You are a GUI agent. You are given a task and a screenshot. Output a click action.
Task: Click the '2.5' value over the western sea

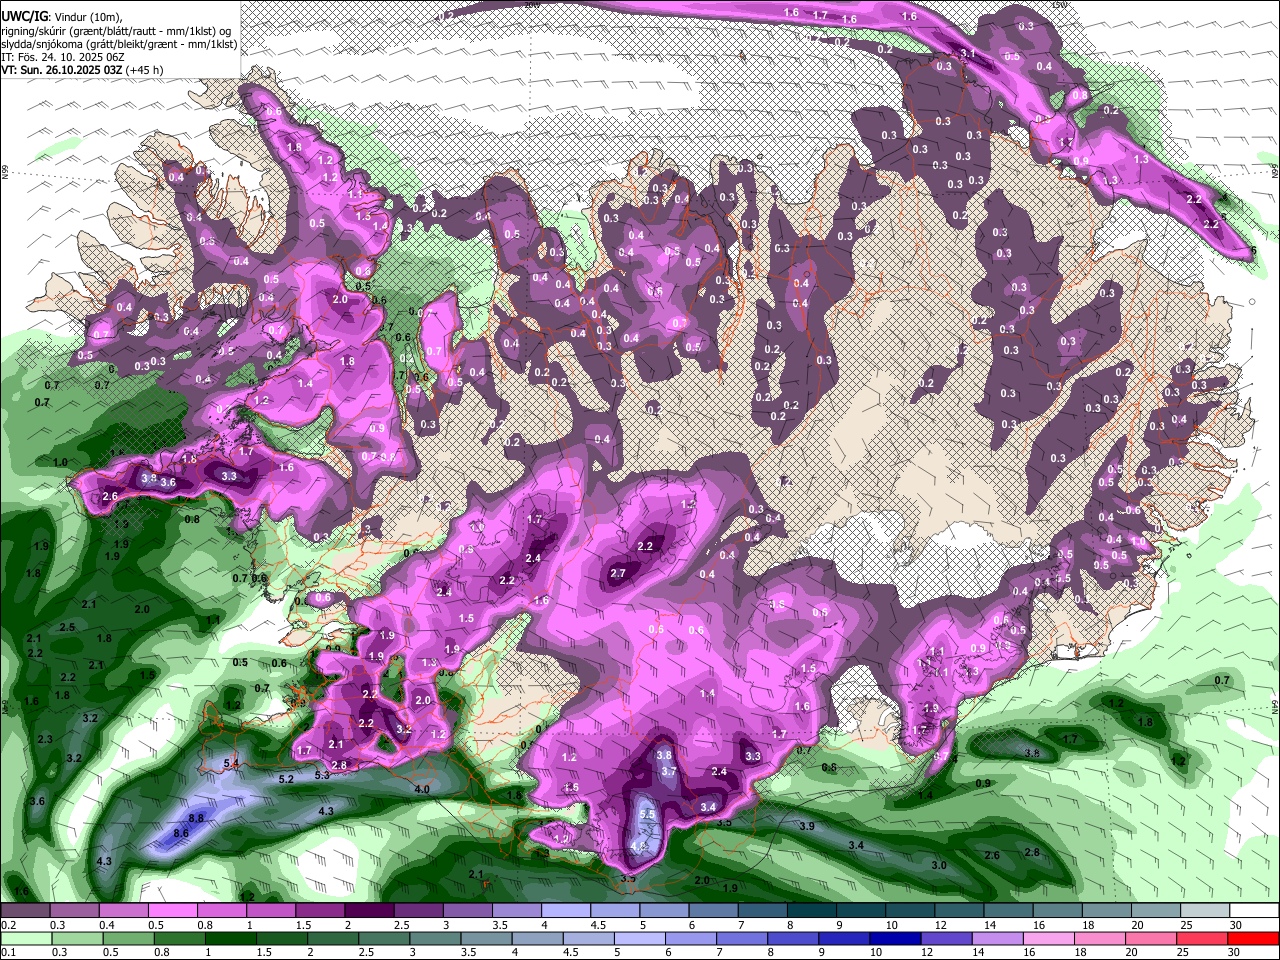pyautogui.click(x=68, y=627)
